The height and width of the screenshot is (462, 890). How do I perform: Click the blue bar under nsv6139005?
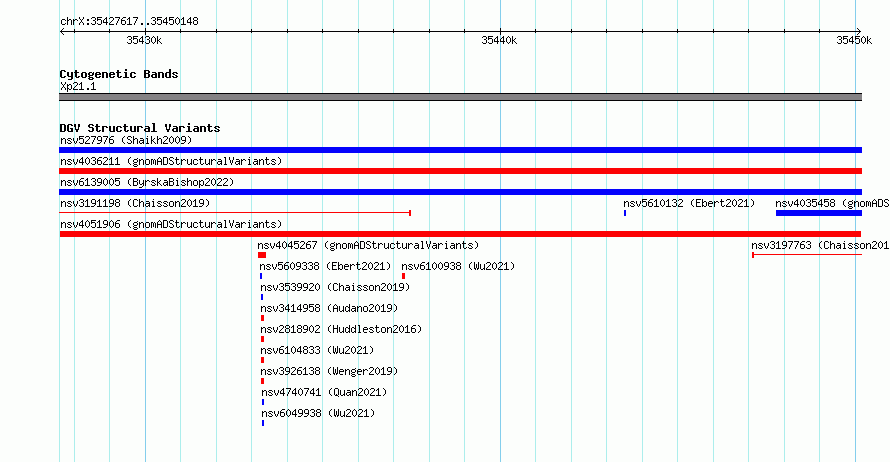(x=460, y=192)
